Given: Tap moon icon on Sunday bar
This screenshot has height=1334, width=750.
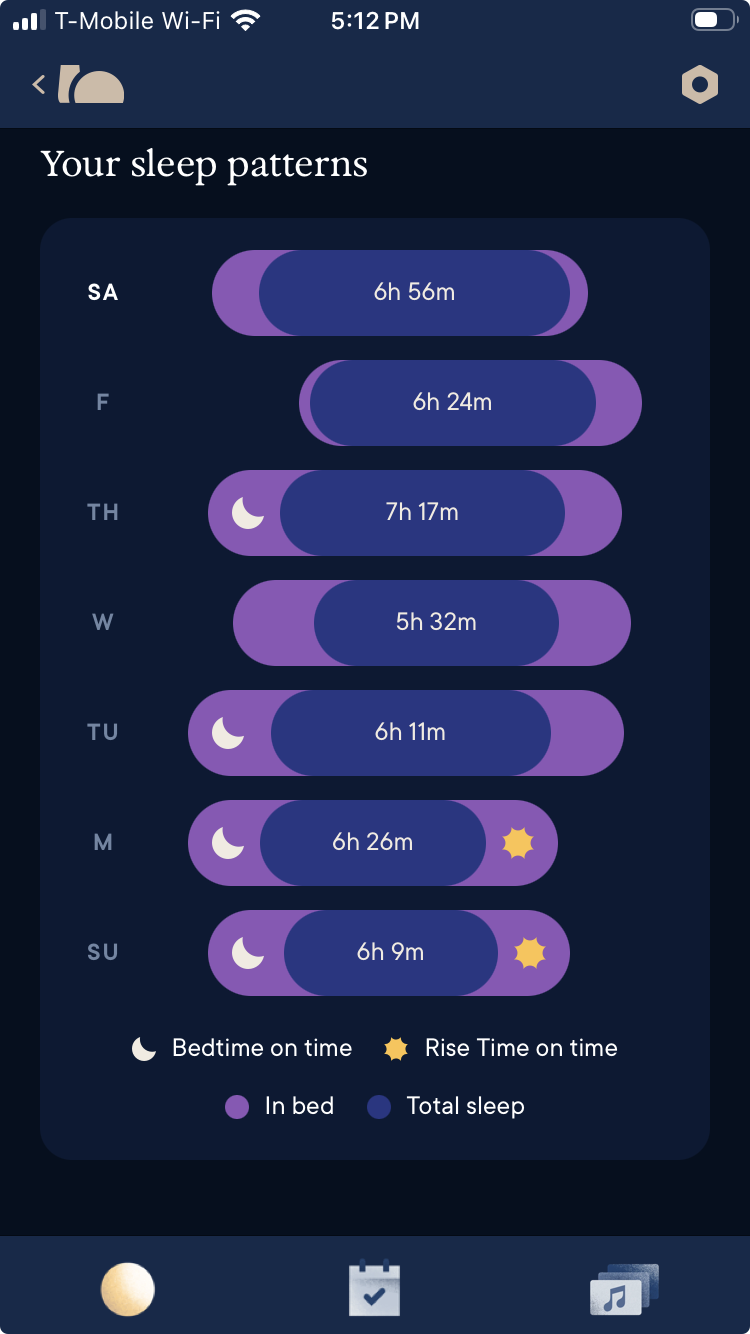Looking at the screenshot, I should point(248,953).
